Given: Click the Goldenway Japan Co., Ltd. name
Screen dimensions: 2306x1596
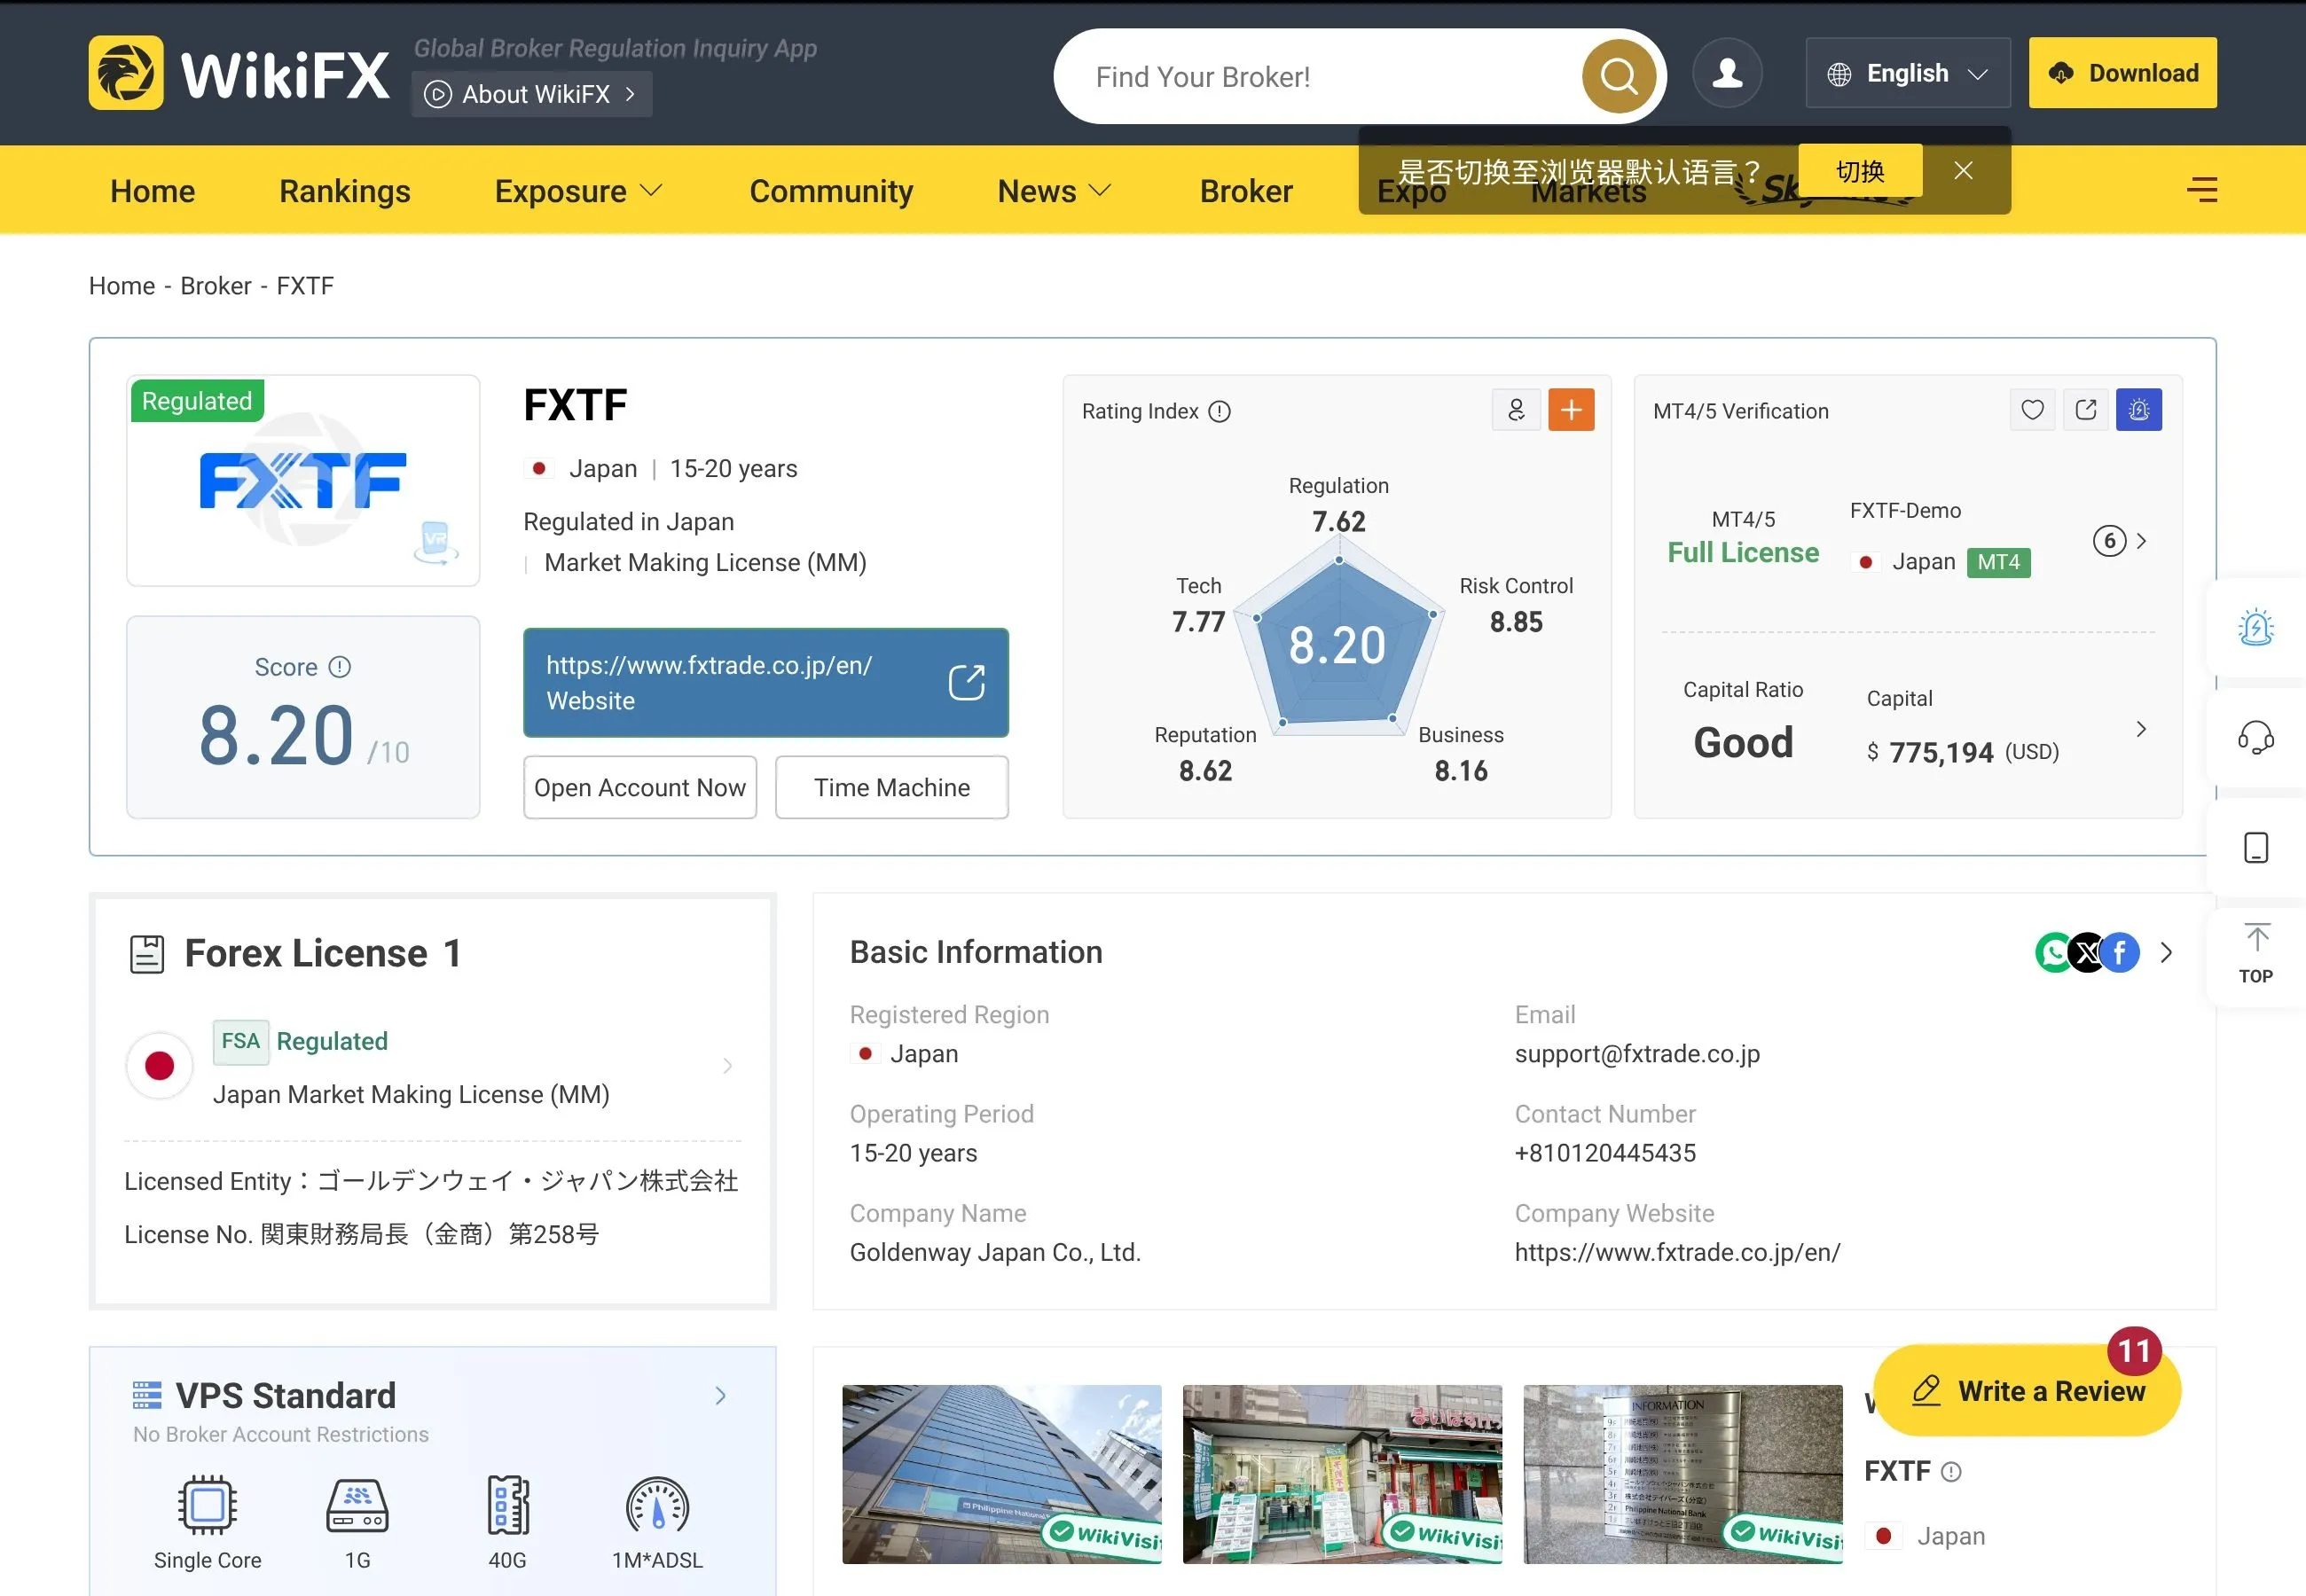Looking at the screenshot, I should pyautogui.click(x=995, y=1252).
